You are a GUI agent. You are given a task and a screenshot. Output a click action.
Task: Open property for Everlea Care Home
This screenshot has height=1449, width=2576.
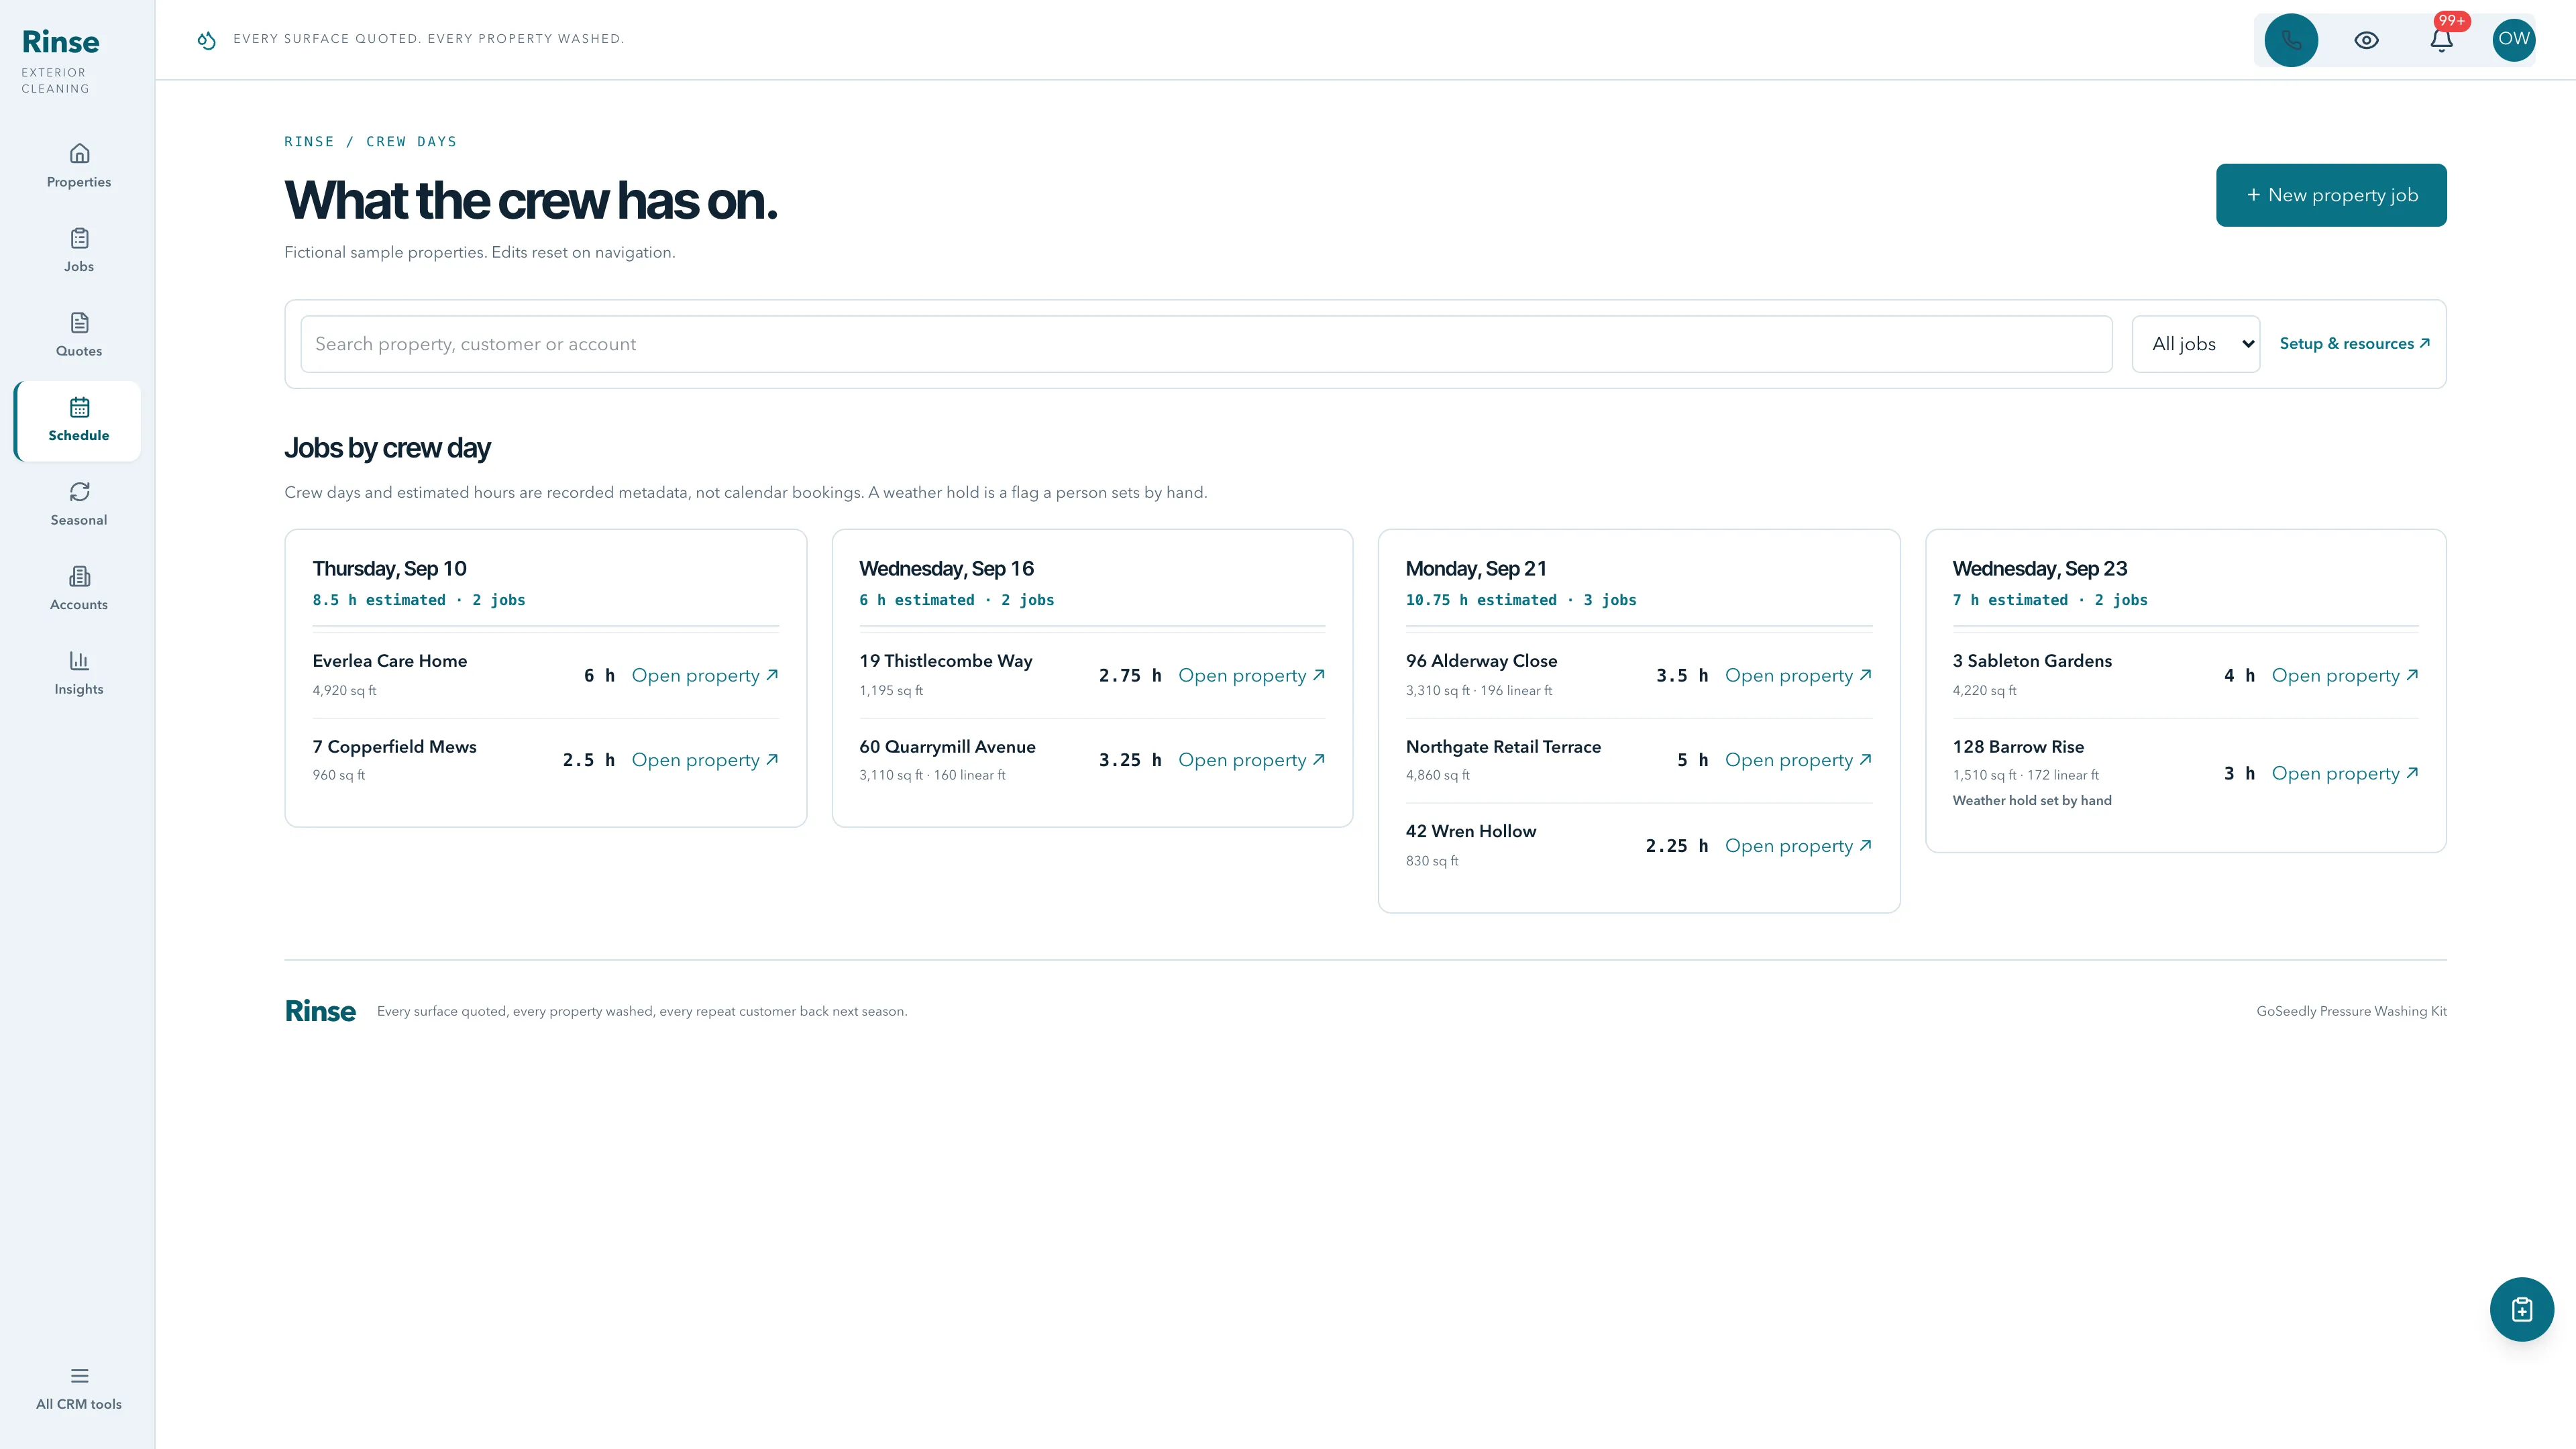[x=705, y=675]
